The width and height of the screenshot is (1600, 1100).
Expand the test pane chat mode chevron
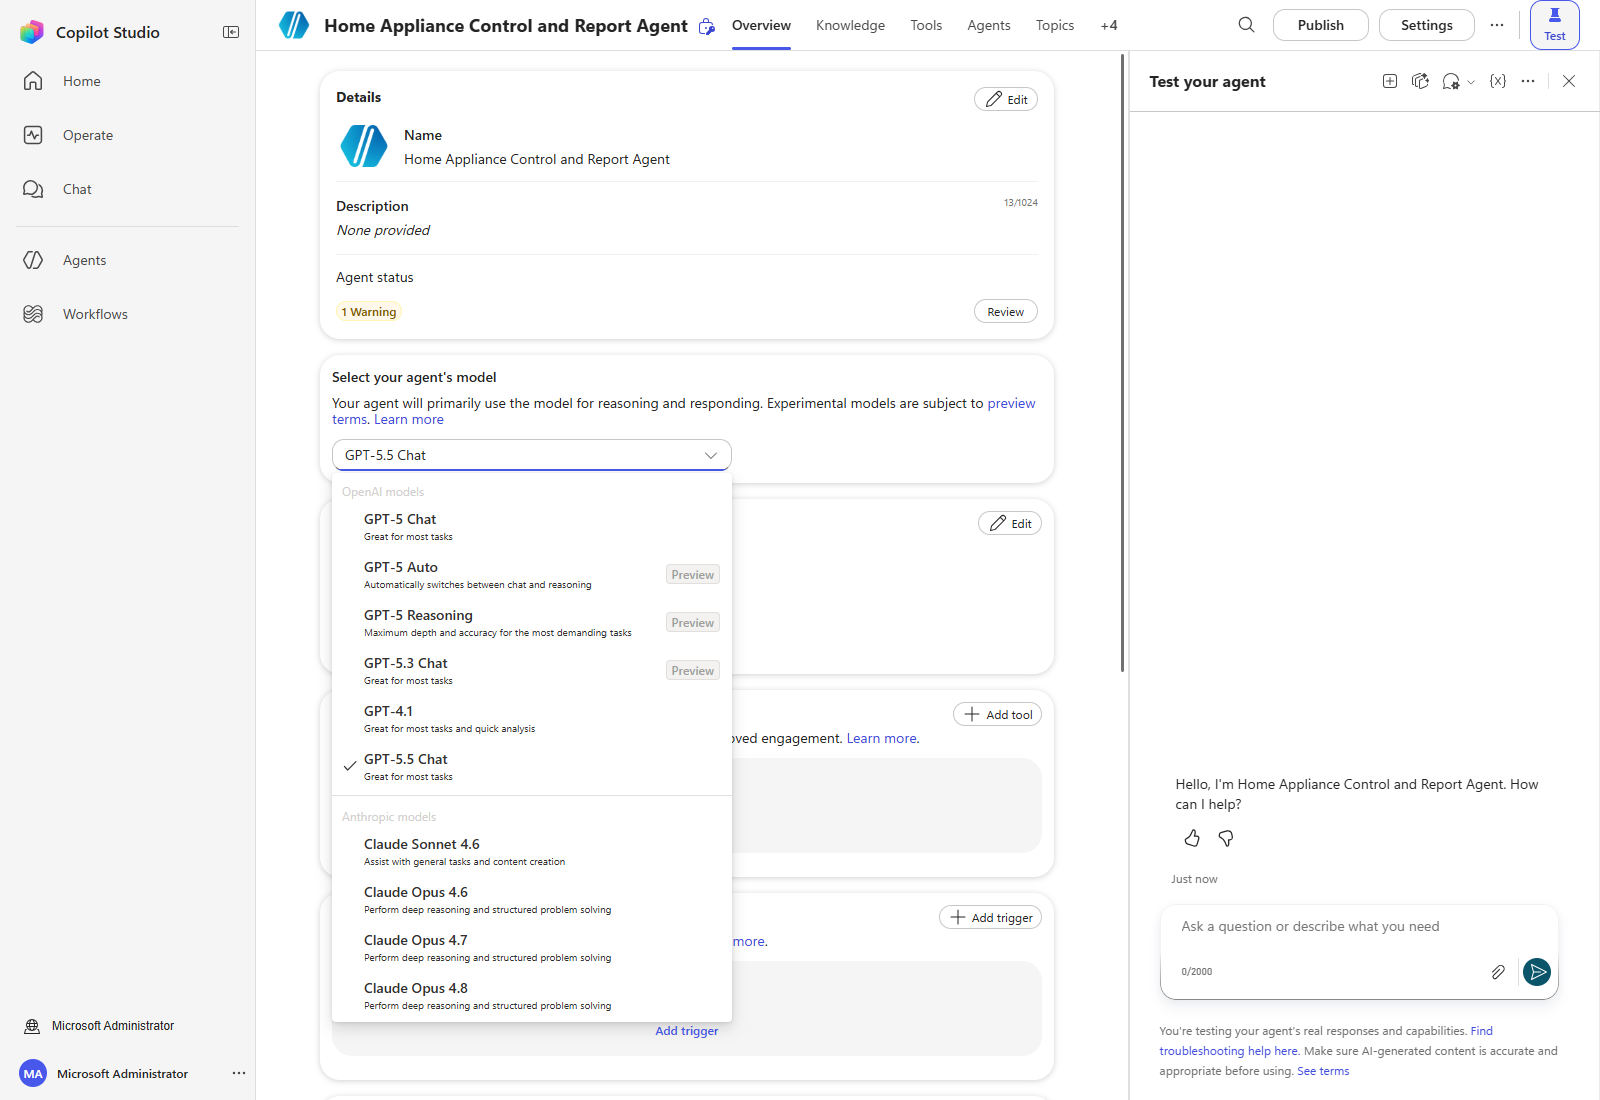[1471, 82]
